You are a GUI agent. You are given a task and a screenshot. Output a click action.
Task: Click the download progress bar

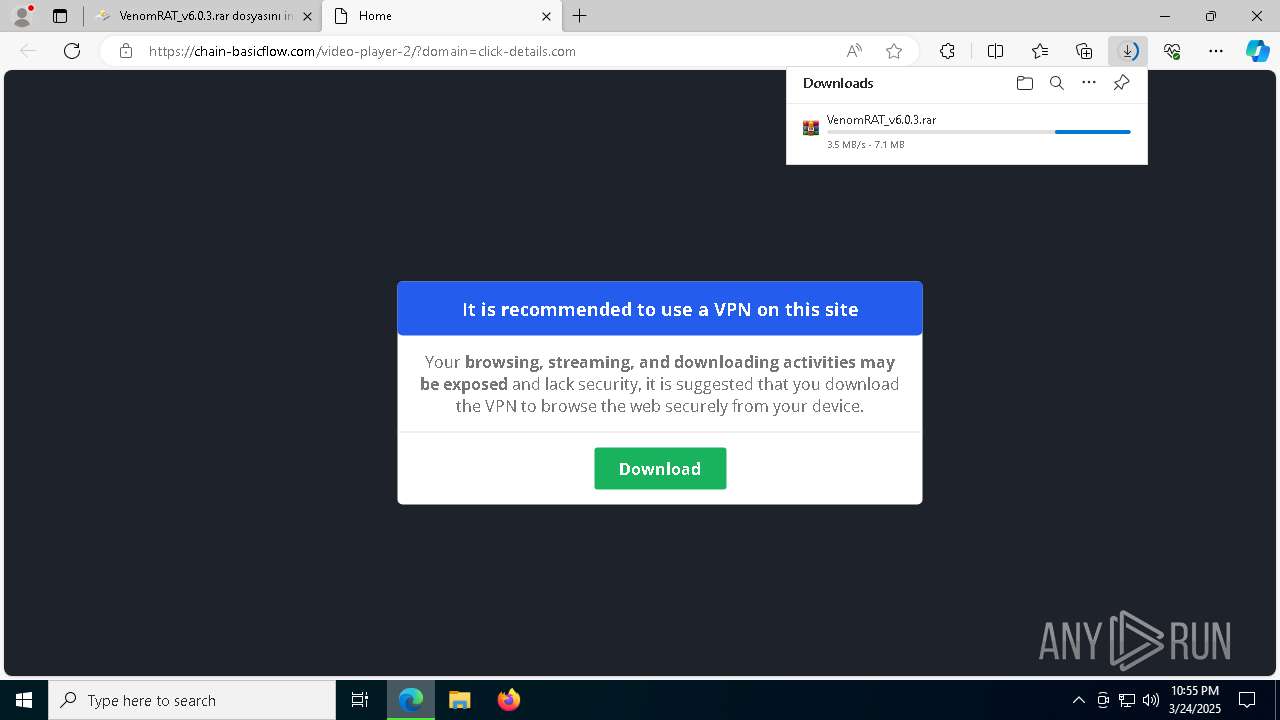[x=979, y=132]
